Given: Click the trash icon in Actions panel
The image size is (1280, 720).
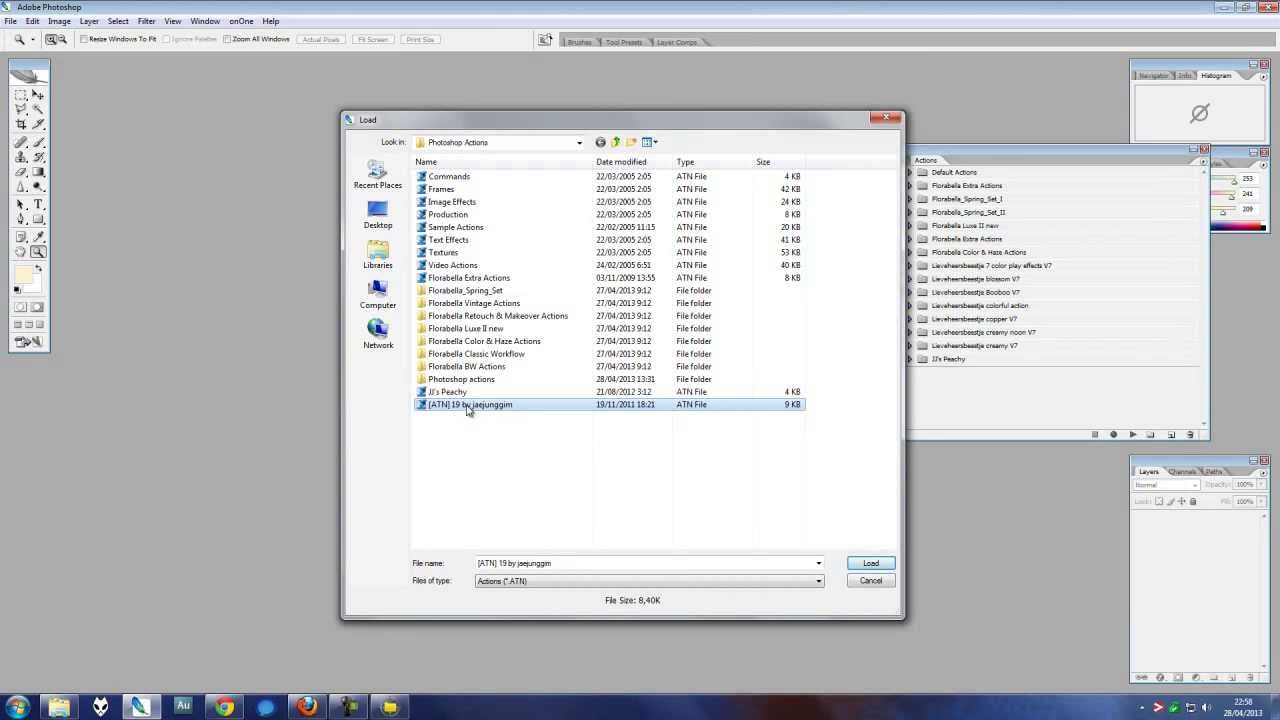Looking at the screenshot, I should click(x=1189, y=434).
